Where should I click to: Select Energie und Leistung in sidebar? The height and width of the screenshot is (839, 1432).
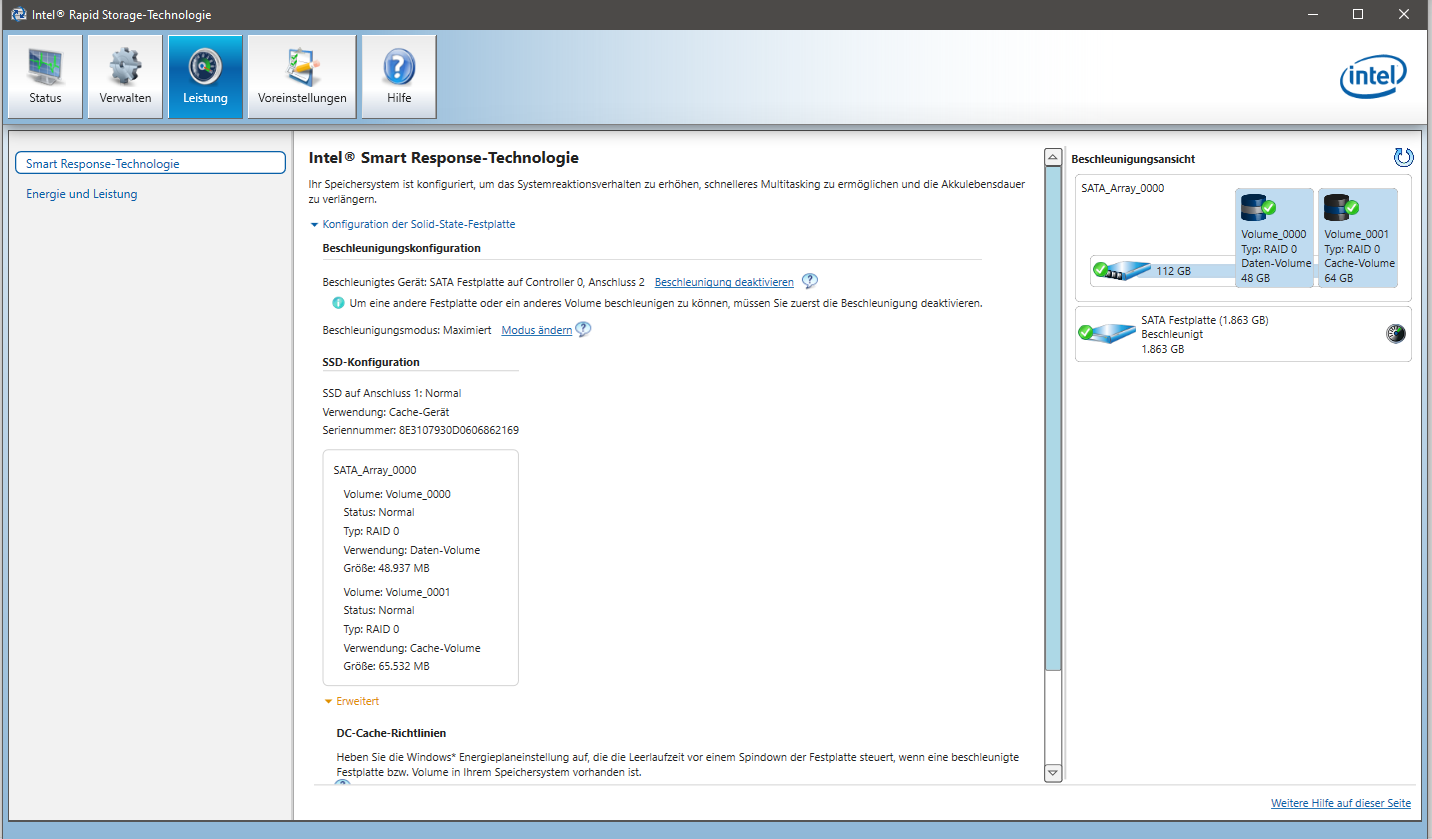[82, 194]
